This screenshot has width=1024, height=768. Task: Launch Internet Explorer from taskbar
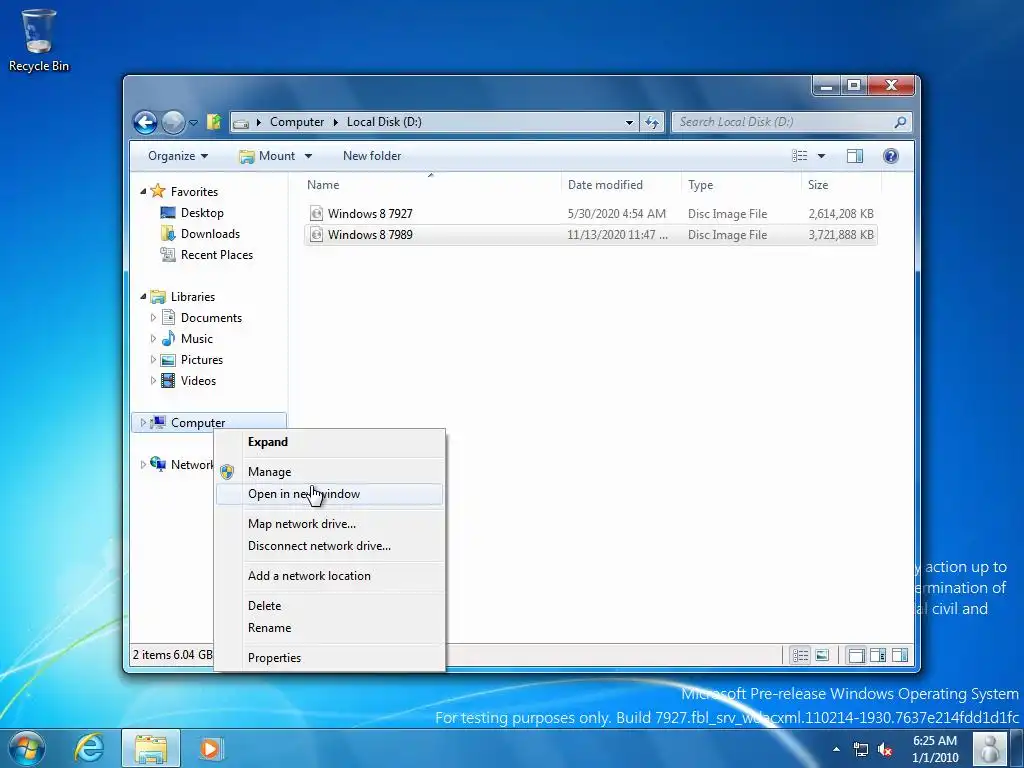(x=89, y=748)
